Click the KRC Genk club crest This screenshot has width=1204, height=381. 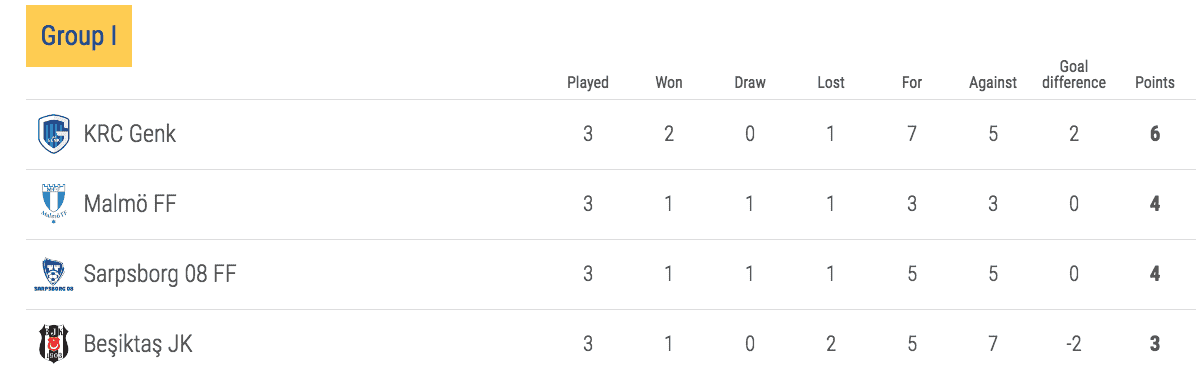coord(53,134)
